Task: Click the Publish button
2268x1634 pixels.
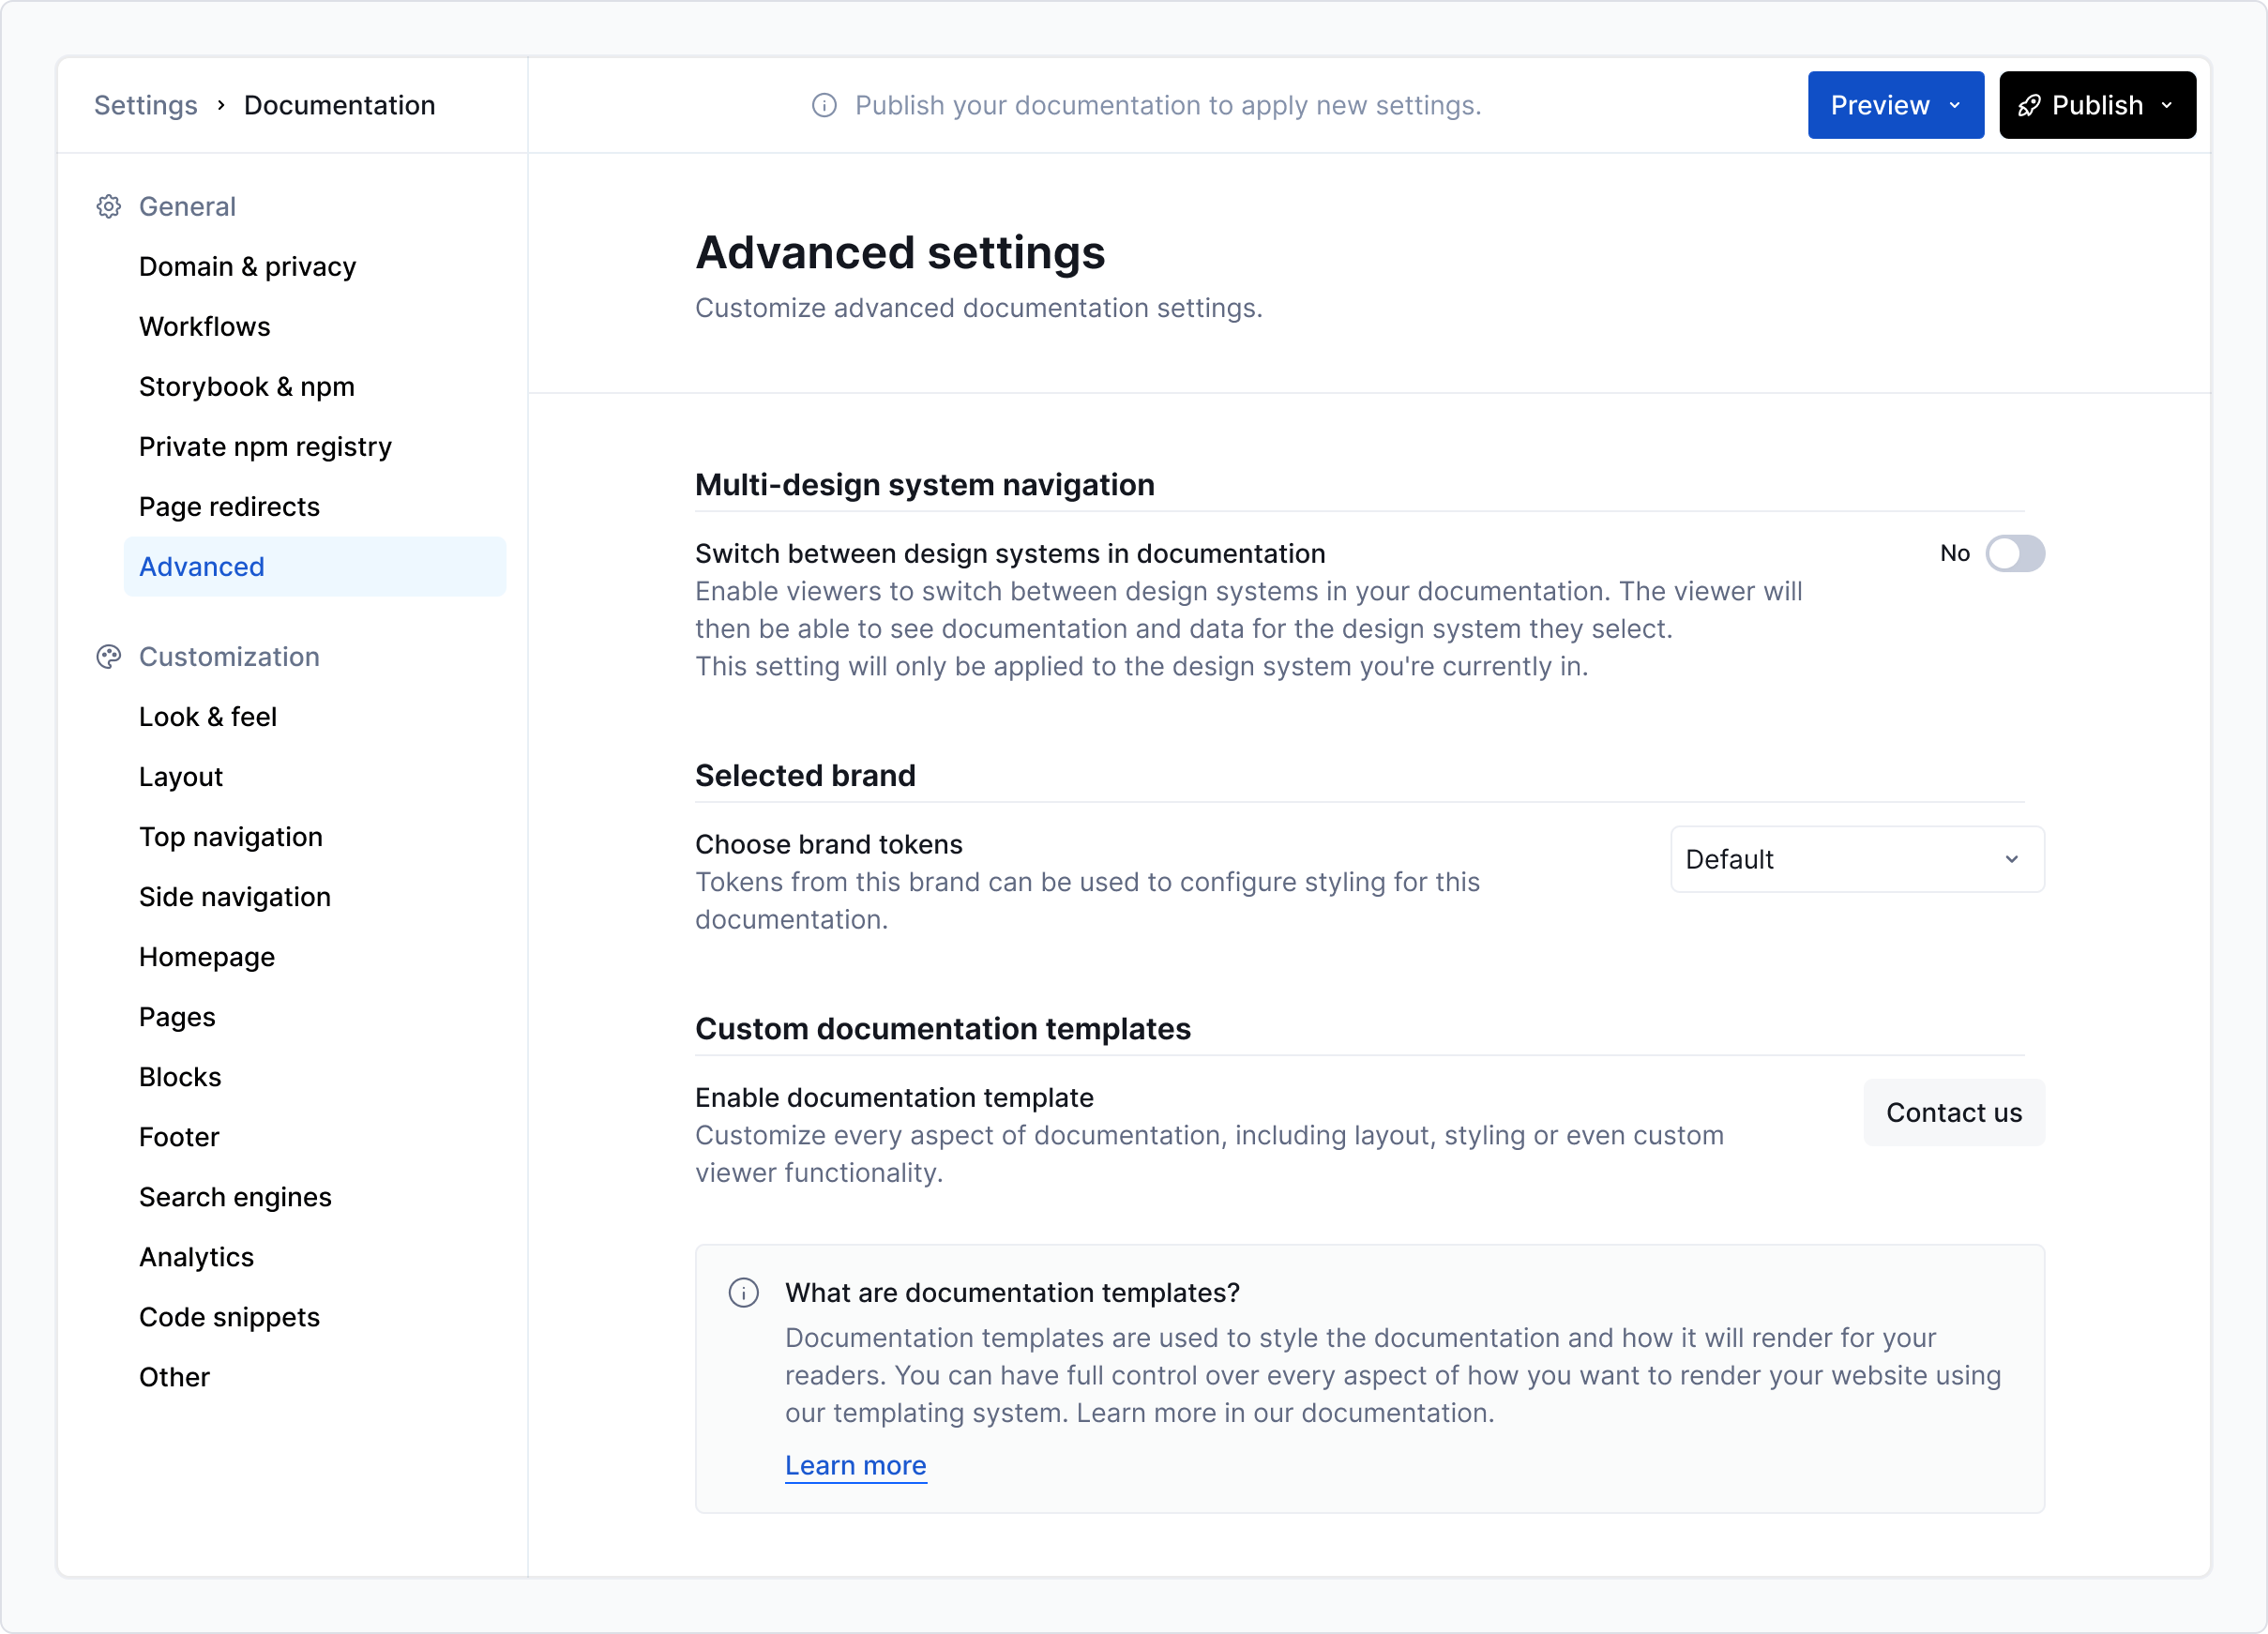Action: click(2097, 106)
